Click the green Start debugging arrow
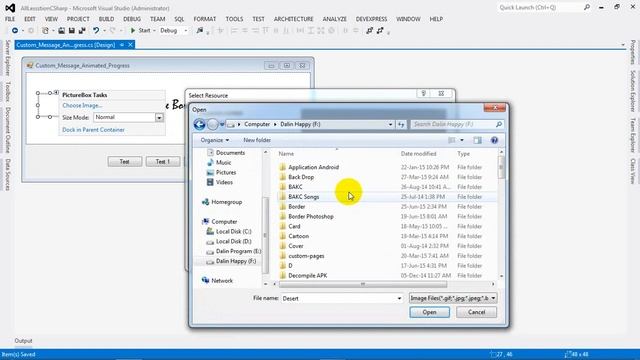The image size is (640, 360). coord(133,31)
